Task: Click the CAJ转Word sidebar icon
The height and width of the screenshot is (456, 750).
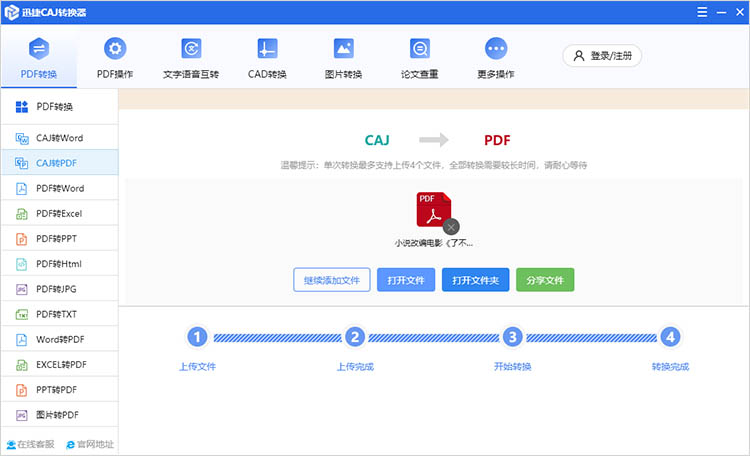Action: 22,138
